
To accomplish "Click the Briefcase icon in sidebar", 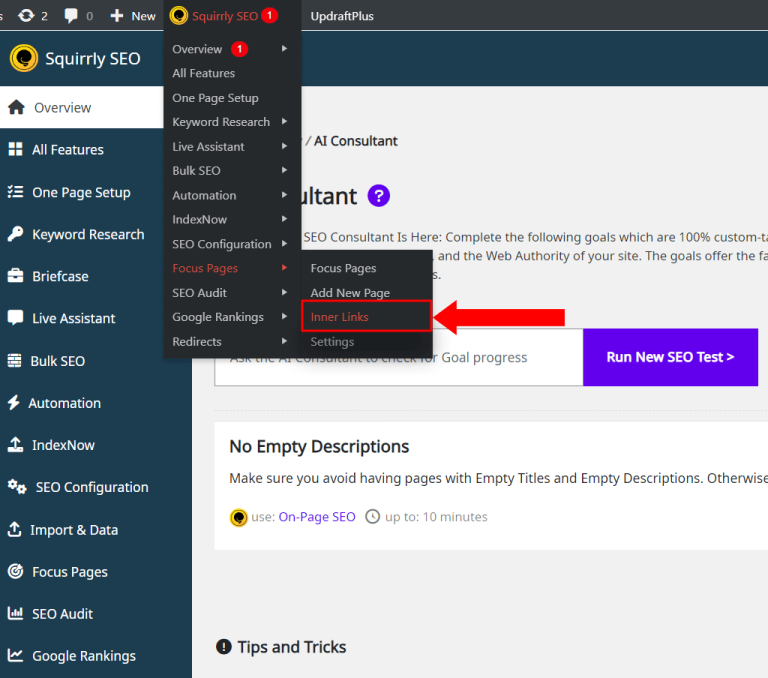I will [15, 276].
